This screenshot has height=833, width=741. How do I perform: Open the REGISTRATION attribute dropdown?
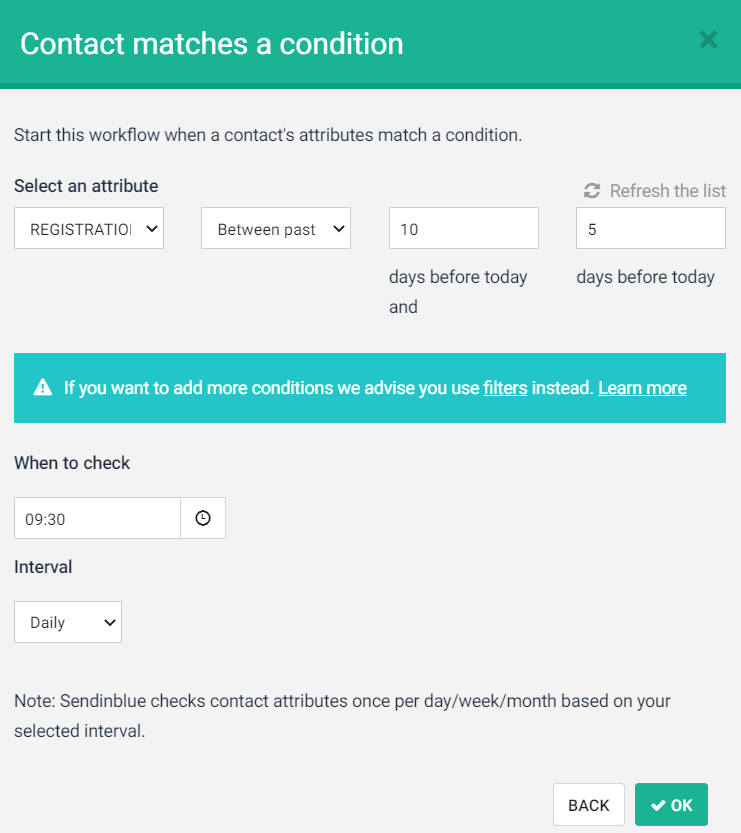[89, 228]
